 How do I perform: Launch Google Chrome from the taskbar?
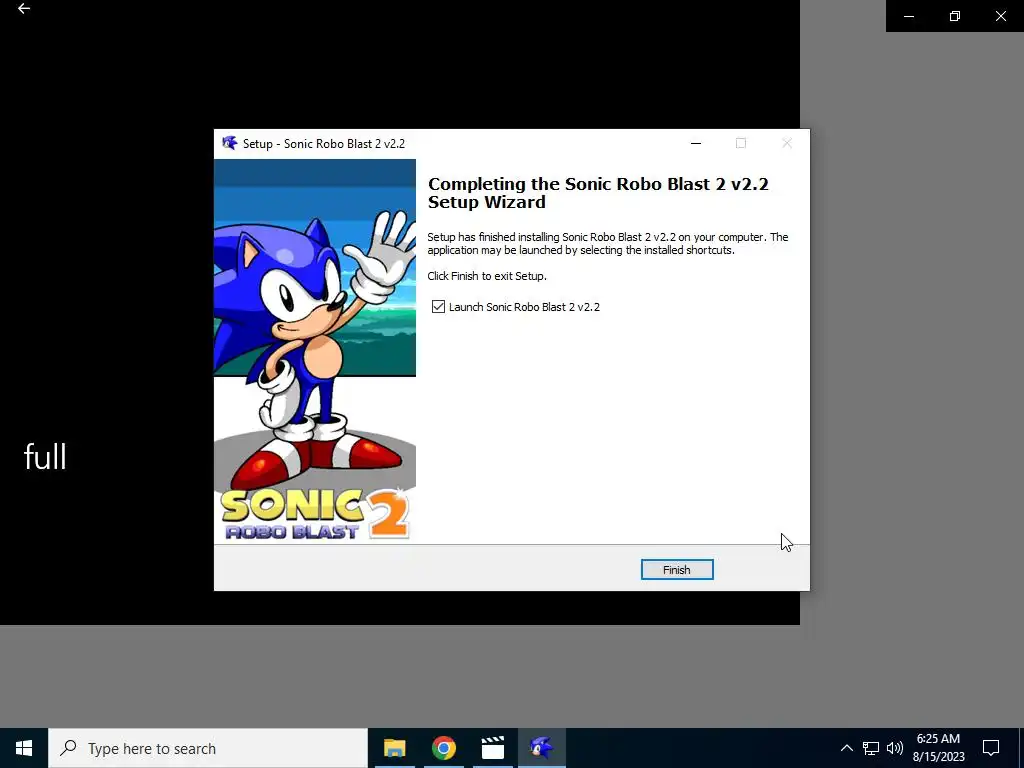tap(443, 748)
